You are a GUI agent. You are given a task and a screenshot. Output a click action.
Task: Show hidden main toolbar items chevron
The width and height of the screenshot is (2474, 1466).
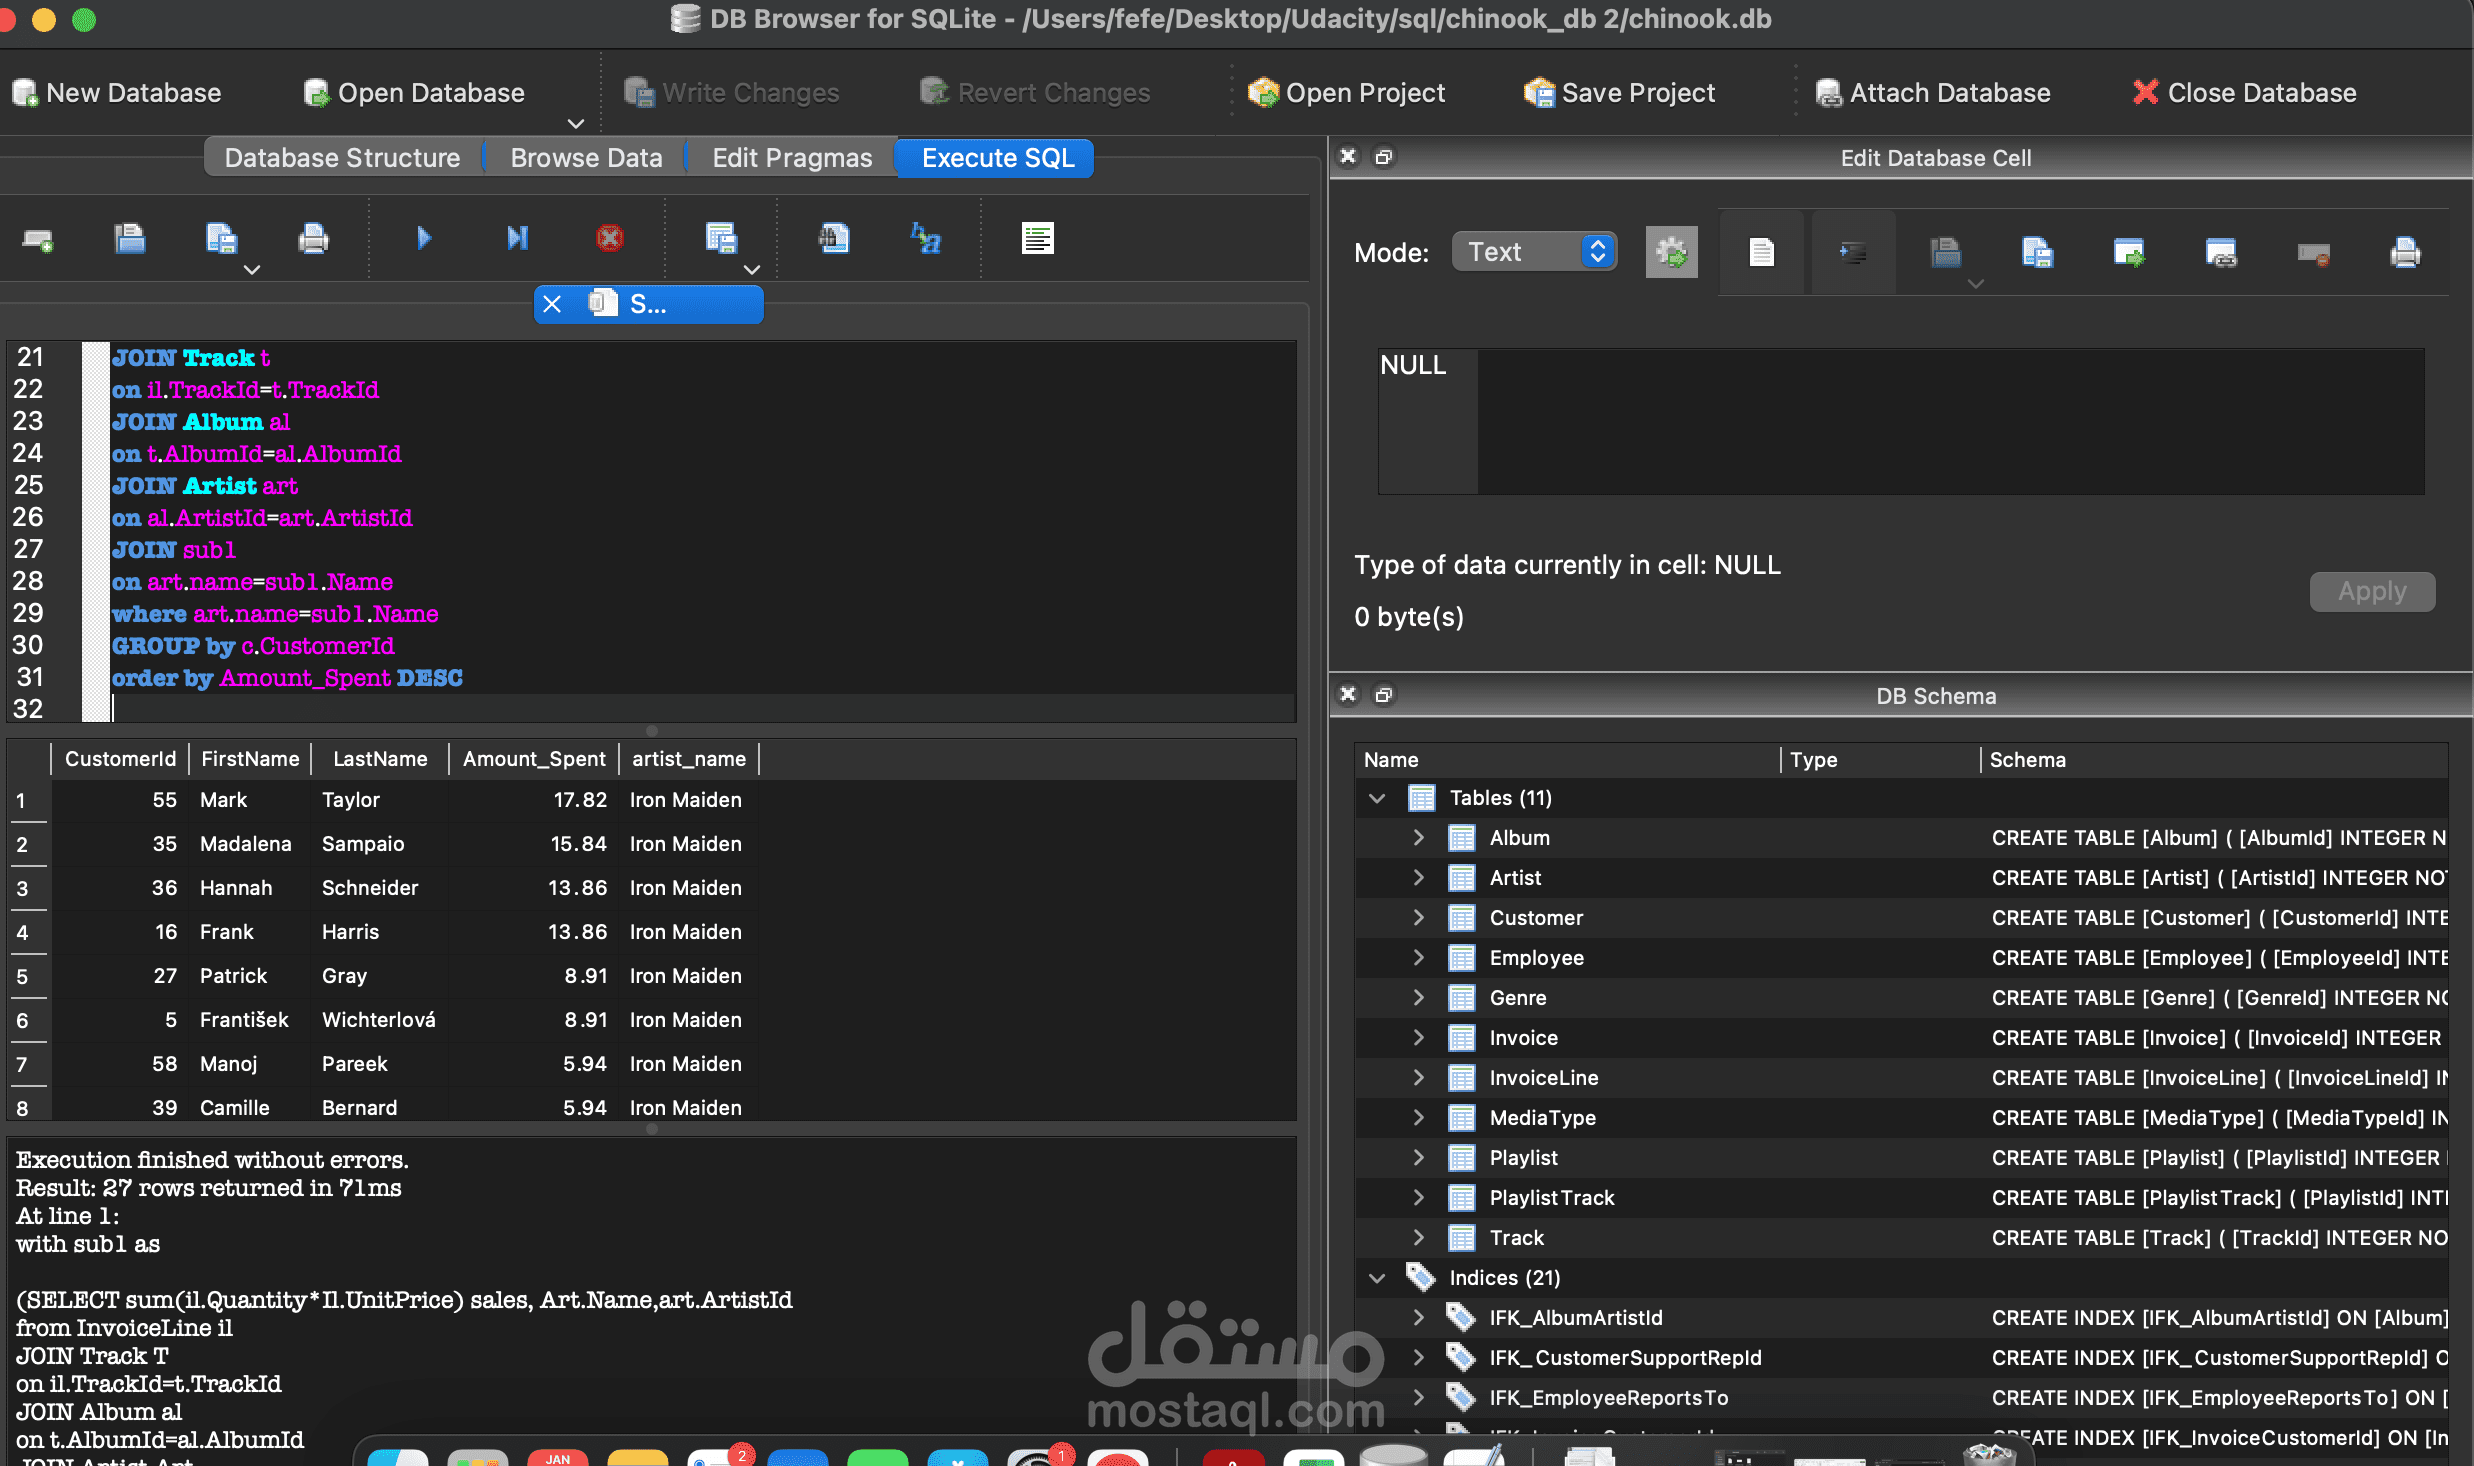point(575,124)
